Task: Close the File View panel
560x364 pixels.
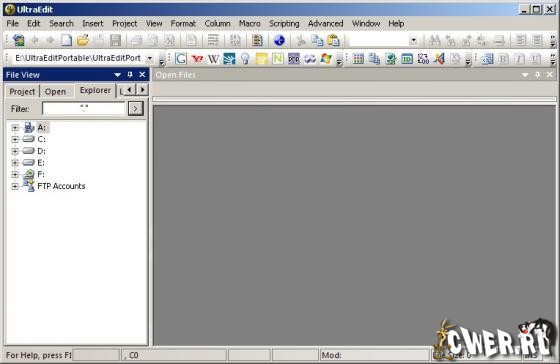Action: point(142,75)
